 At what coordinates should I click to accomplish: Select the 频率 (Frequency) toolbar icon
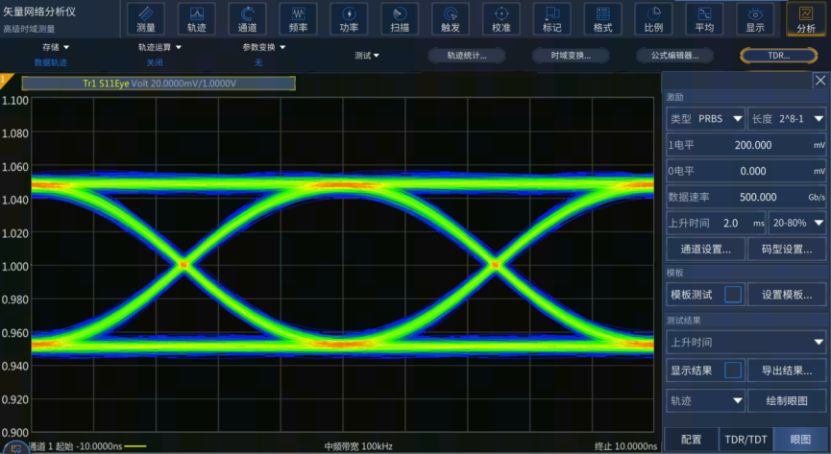[x=298, y=17]
